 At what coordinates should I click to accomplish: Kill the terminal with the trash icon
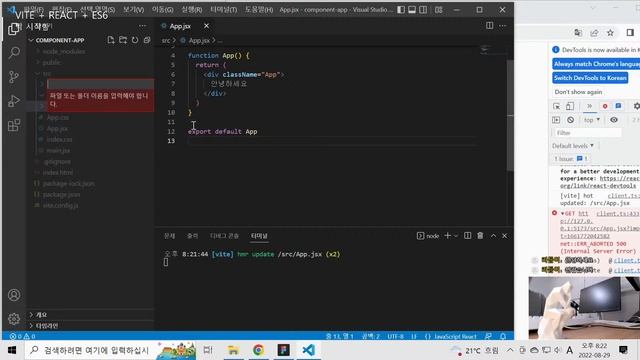click(480, 236)
